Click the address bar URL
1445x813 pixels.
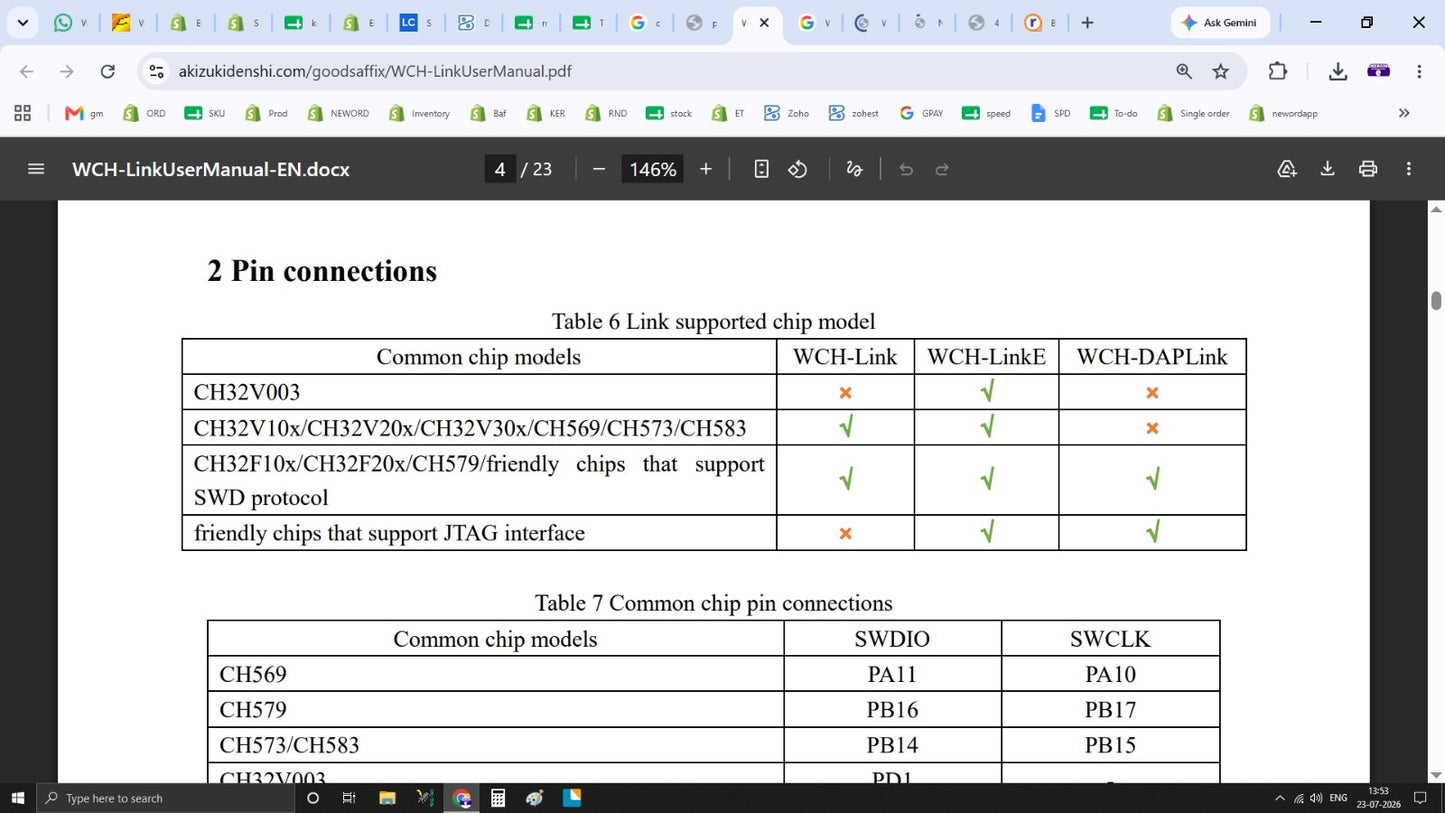click(x=375, y=71)
